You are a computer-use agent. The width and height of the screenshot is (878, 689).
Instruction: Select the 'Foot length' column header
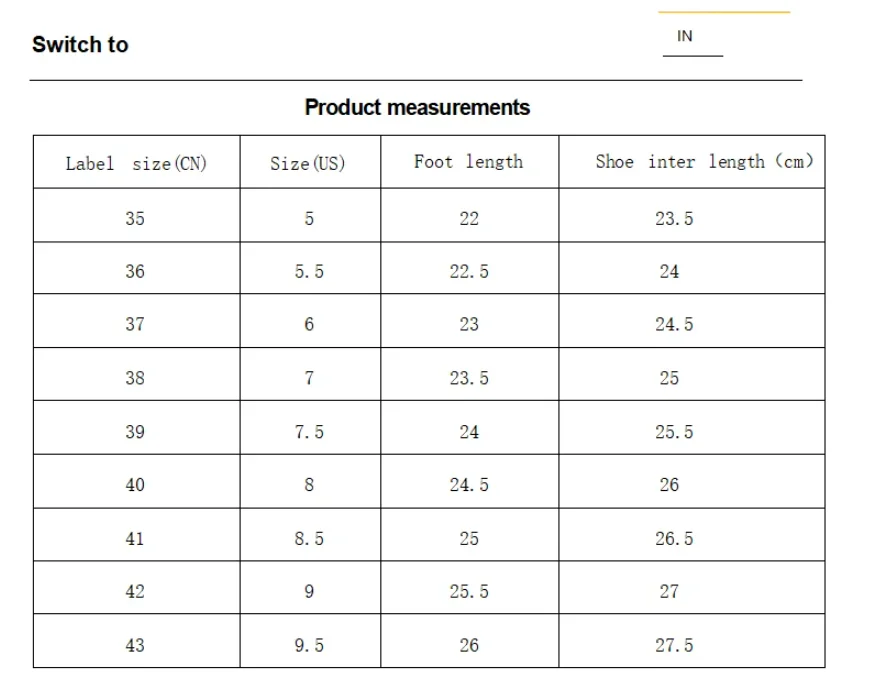(468, 162)
